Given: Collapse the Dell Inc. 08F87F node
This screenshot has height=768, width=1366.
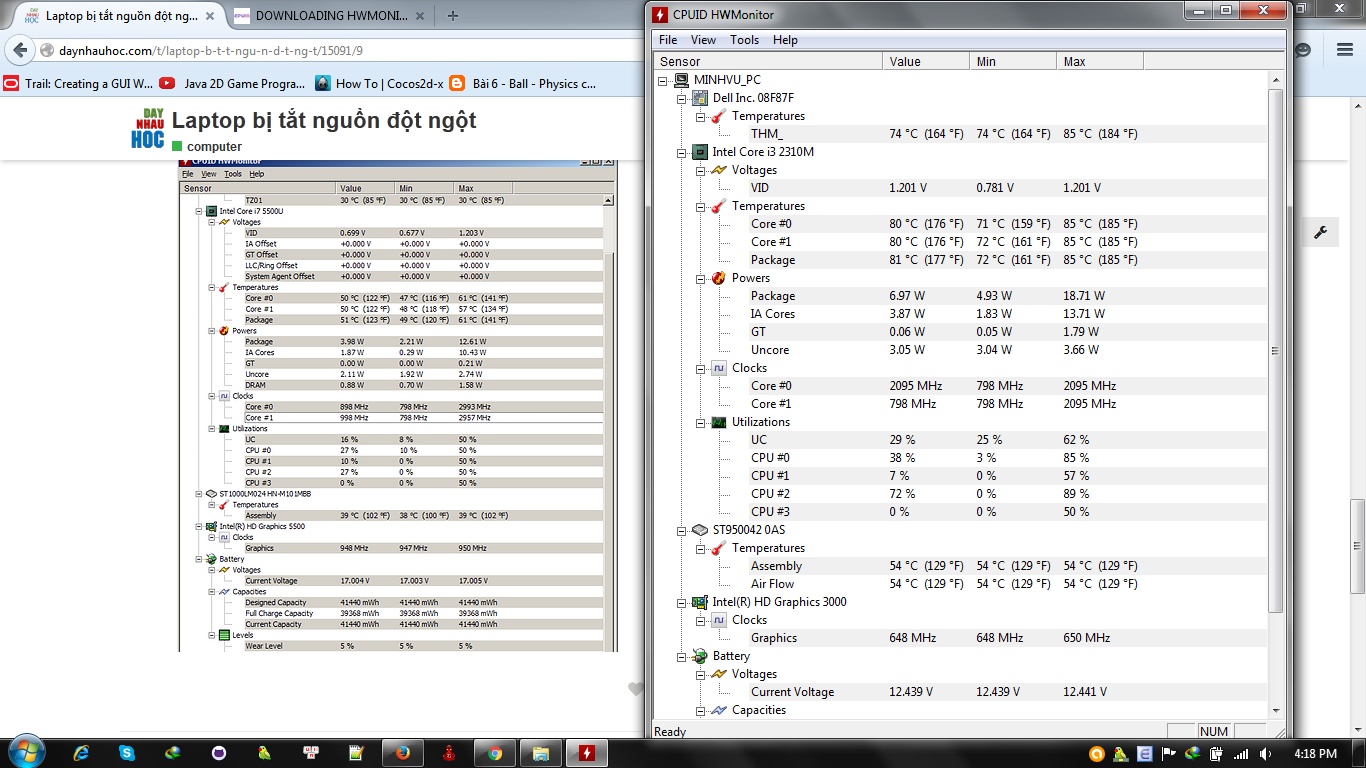Looking at the screenshot, I should click(x=682, y=98).
